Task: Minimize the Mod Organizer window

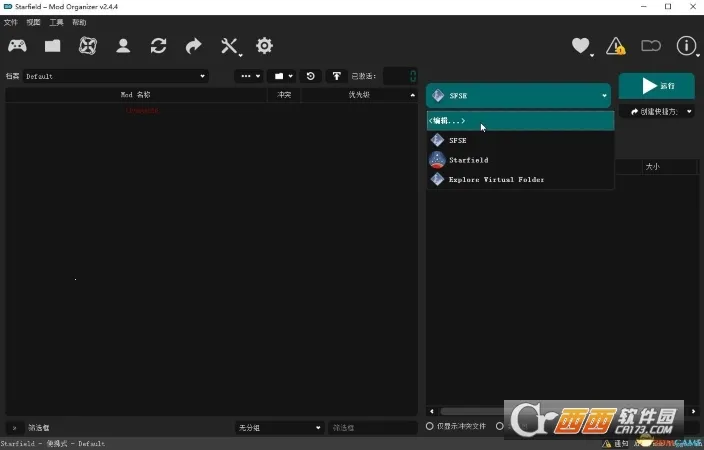Action: point(643,7)
